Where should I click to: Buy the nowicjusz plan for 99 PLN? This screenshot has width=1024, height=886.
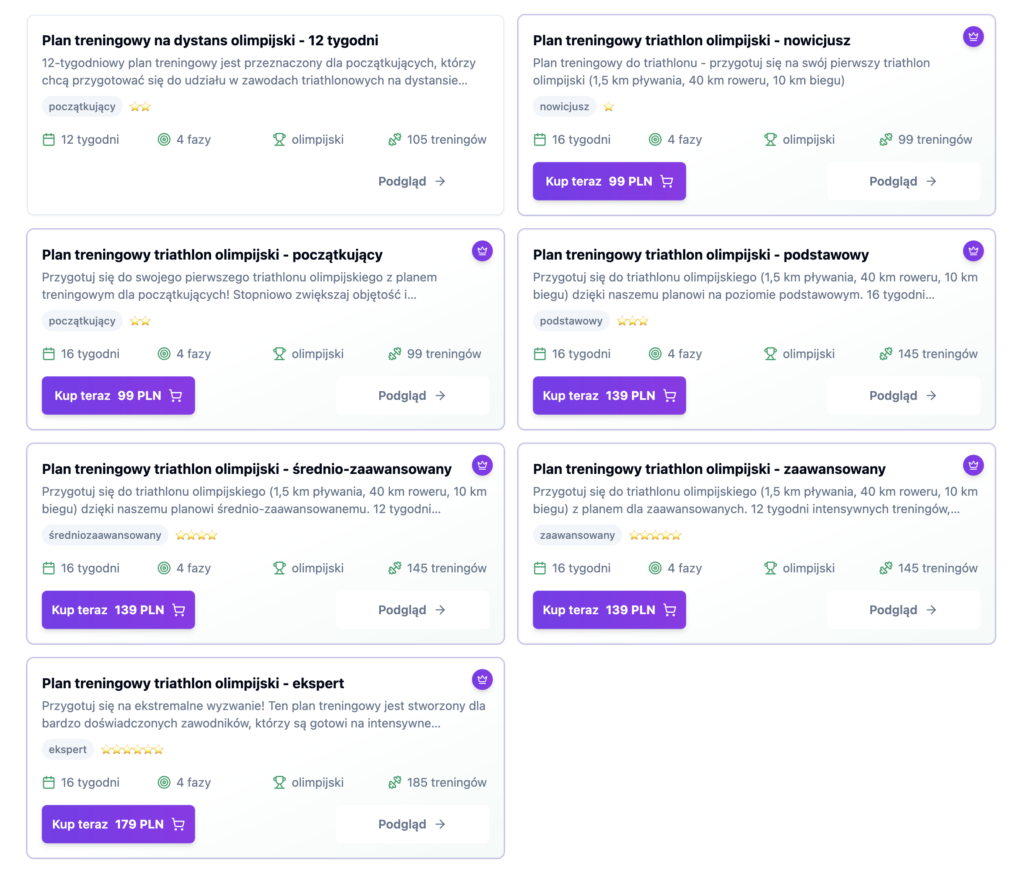click(609, 182)
